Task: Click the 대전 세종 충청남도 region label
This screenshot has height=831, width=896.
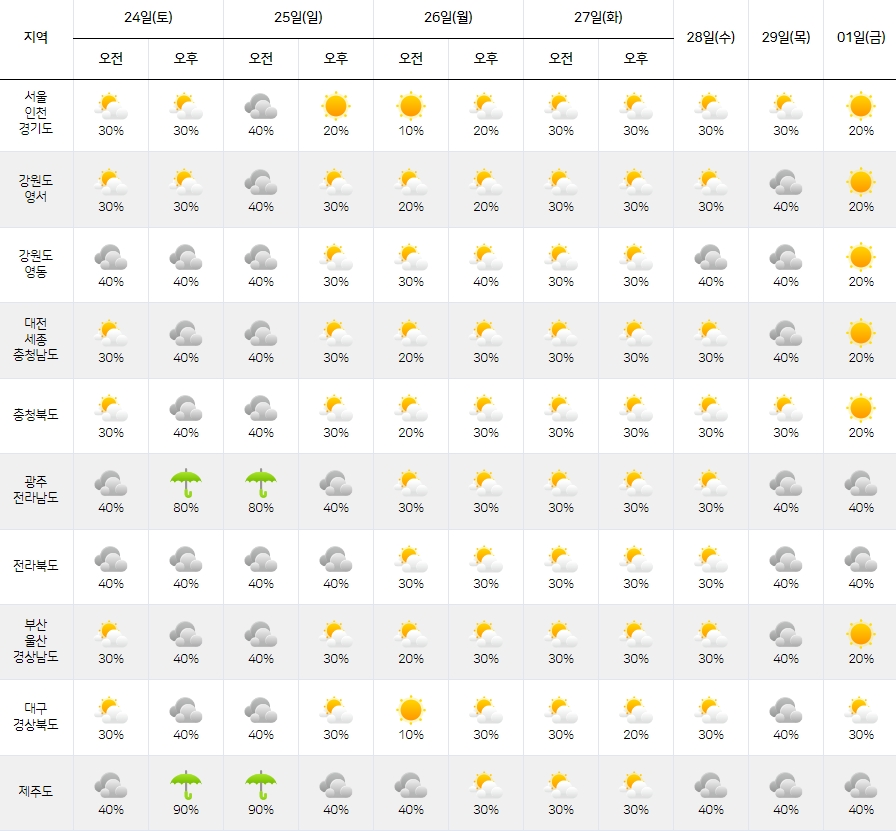Action: coord(36,339)
